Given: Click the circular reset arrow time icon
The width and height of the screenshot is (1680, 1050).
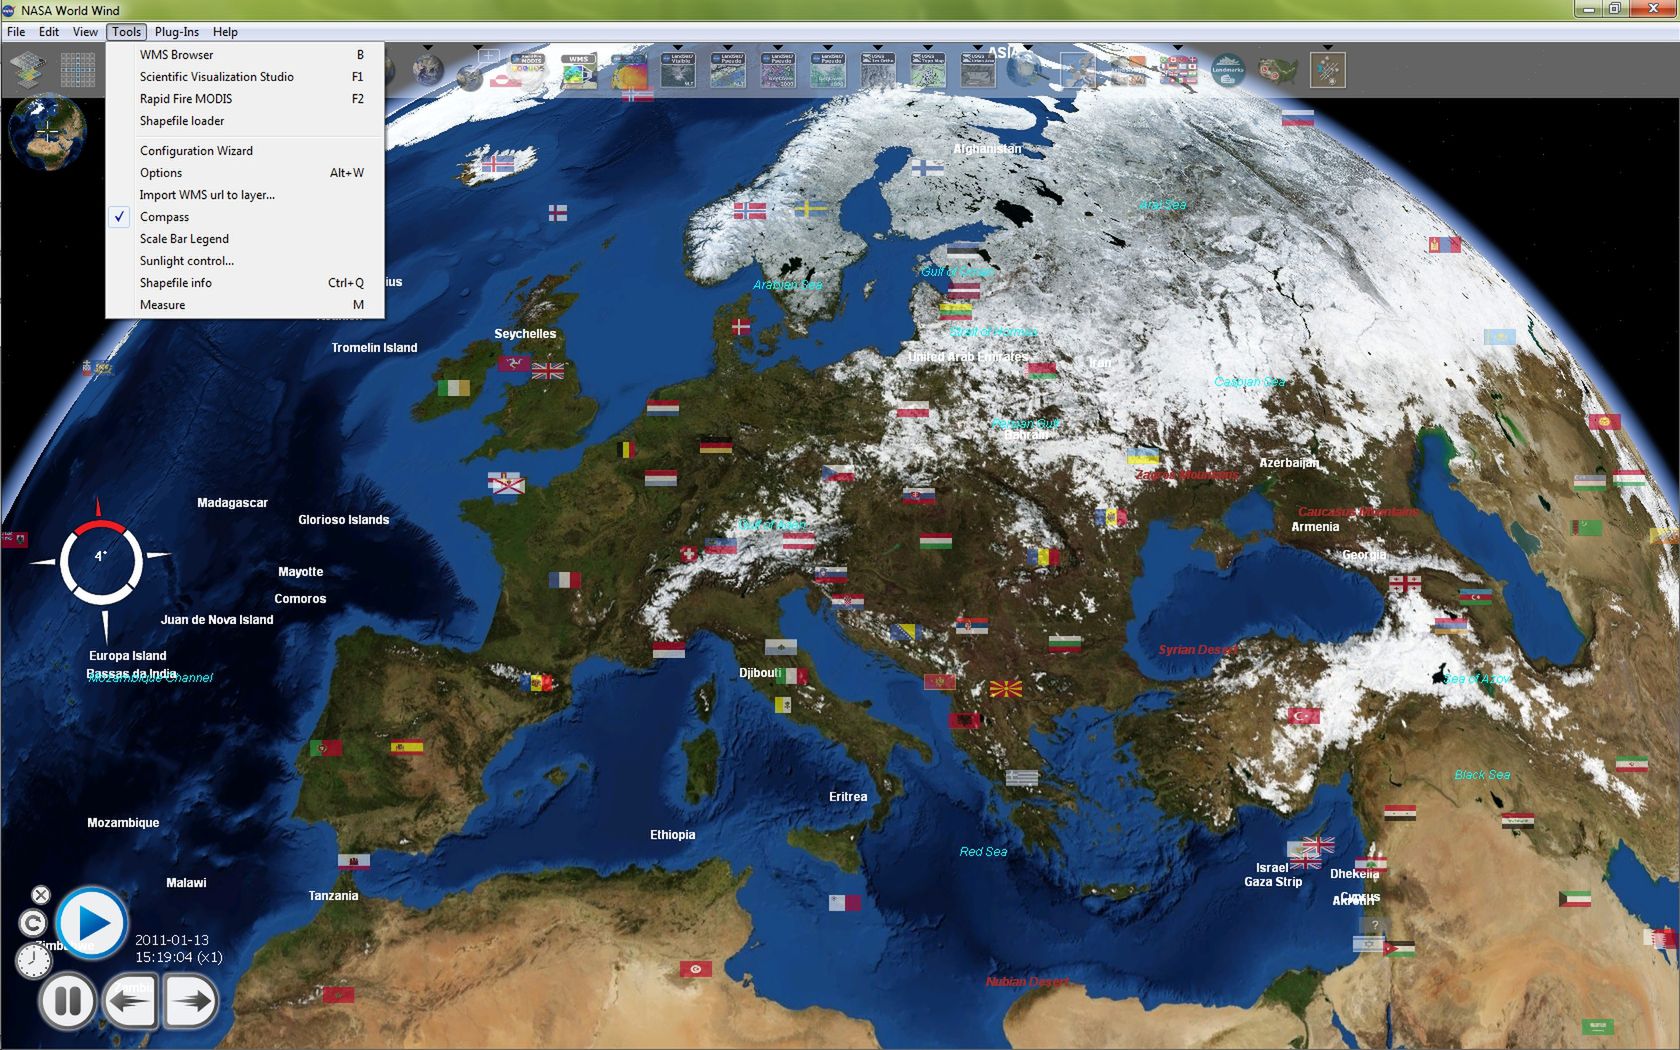Looking at the screenshot, I should (x=33, y=923).
